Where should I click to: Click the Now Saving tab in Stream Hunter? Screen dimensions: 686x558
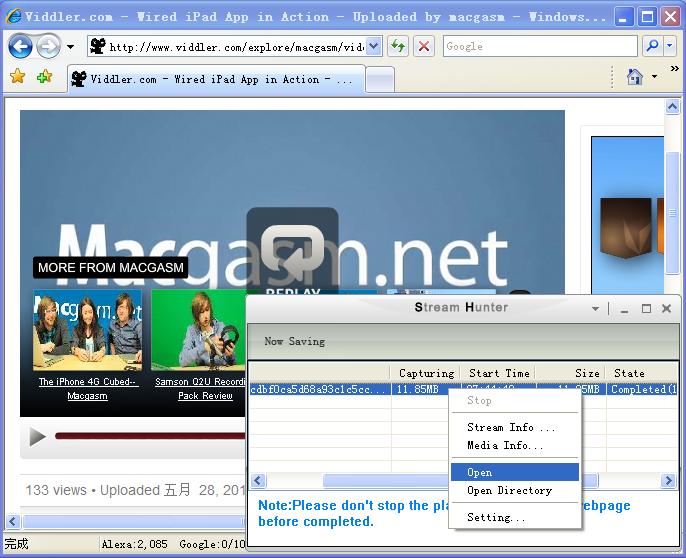pyautogui.click(x=294, y=341)
